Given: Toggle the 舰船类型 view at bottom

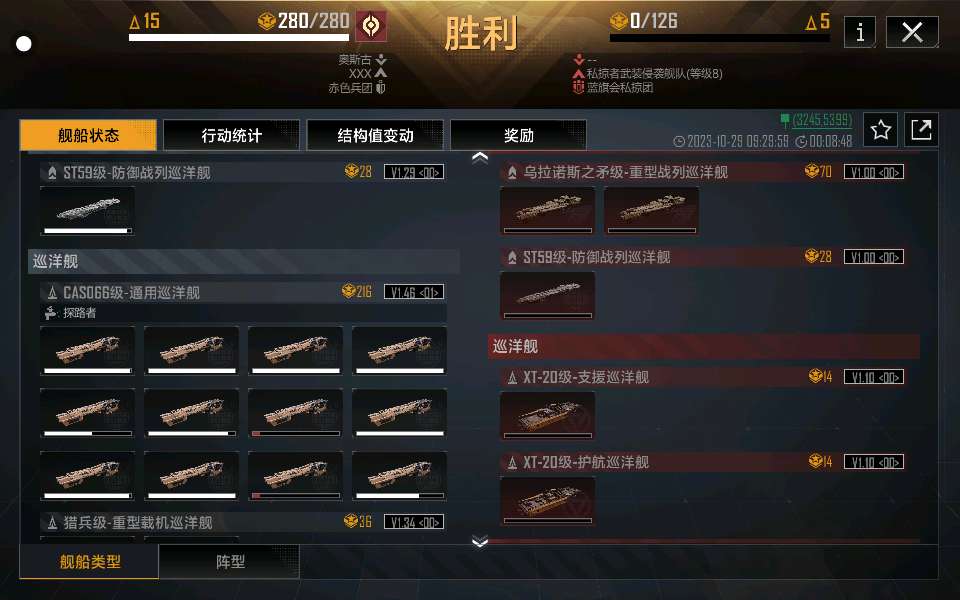Looking at the screenshot, I should [x=89, y=561].
